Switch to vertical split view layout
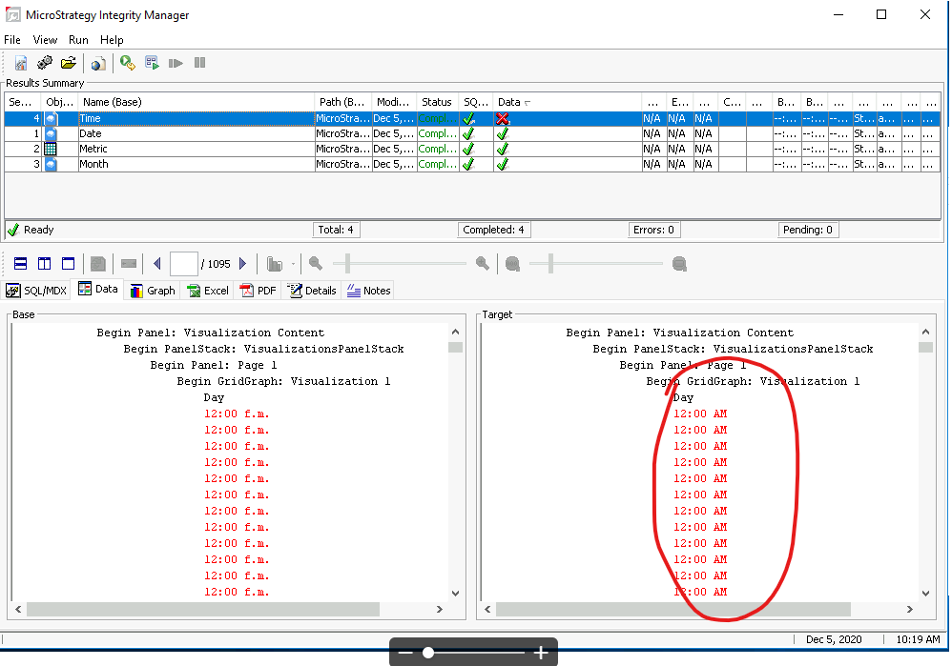This screenshot has width=952, height=666. pyautogui.click(x=44, y=264)
